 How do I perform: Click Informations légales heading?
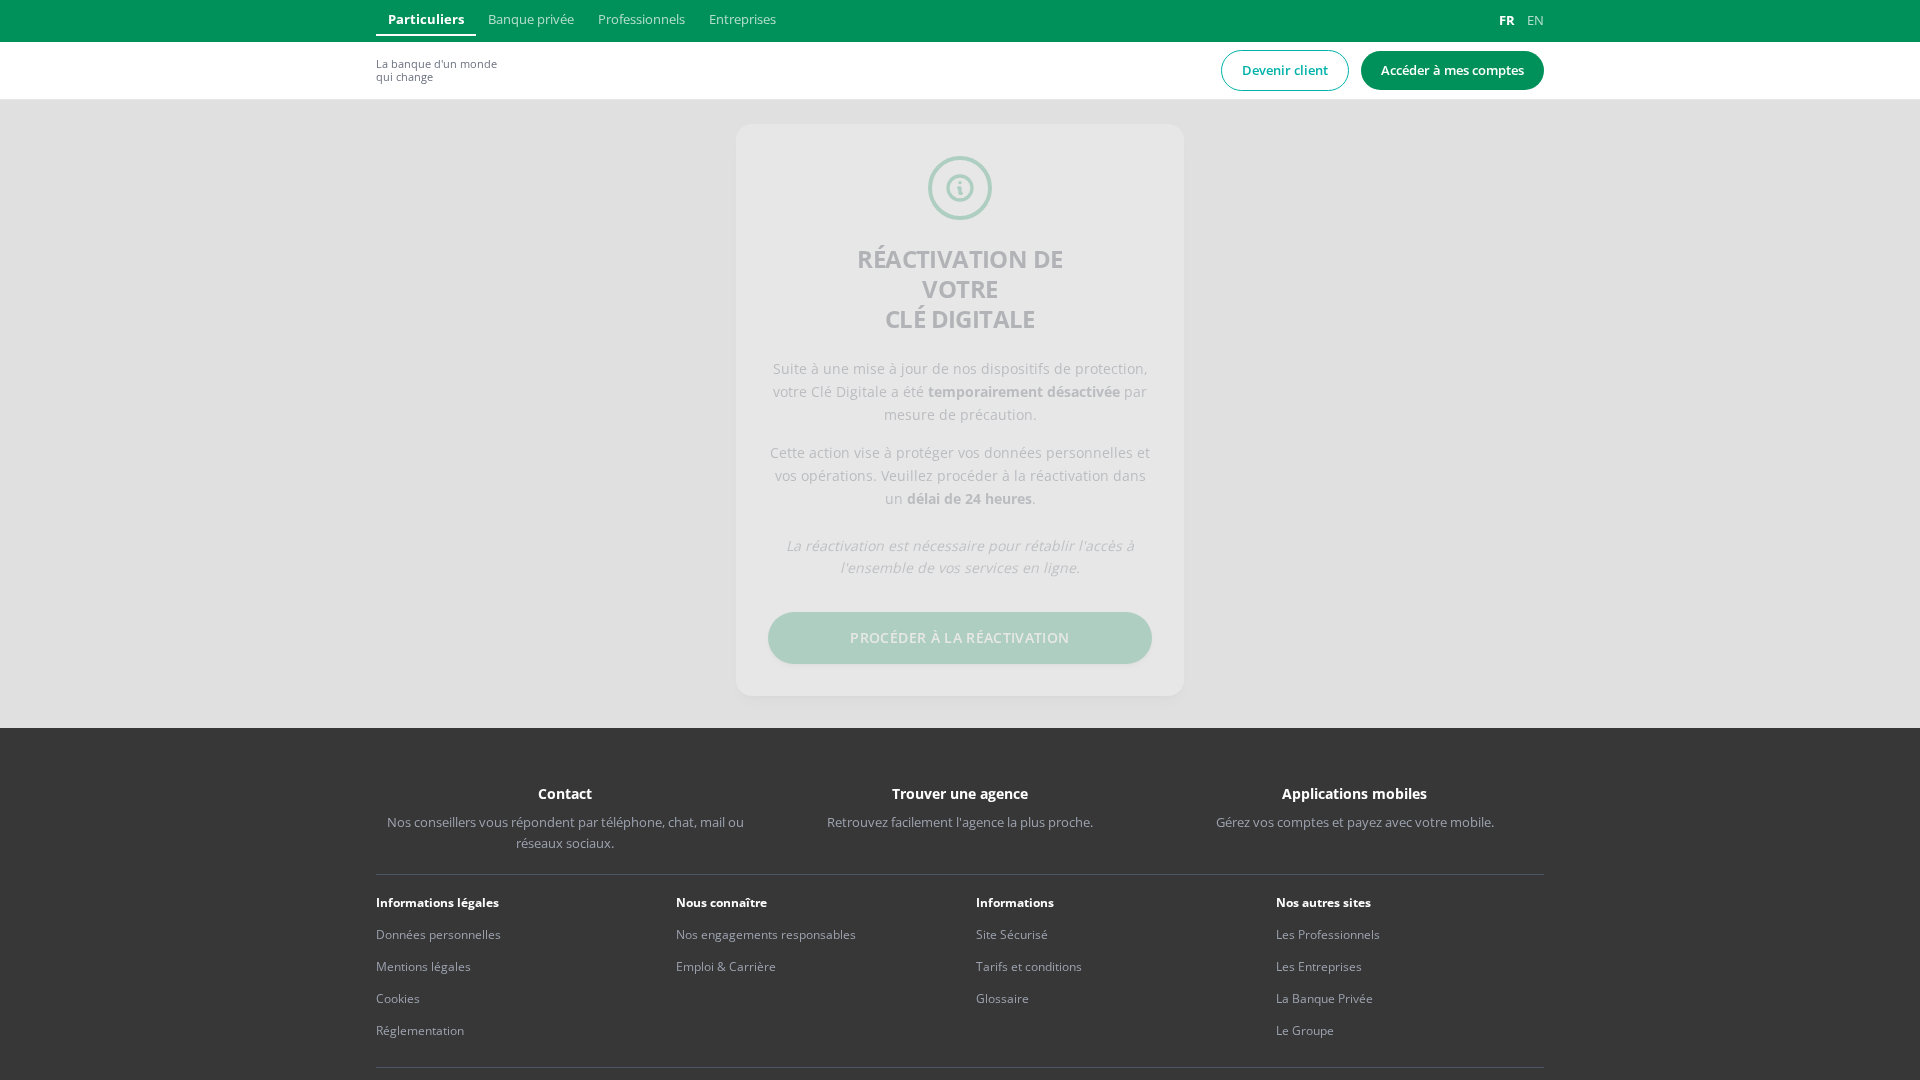click(437, 902)
